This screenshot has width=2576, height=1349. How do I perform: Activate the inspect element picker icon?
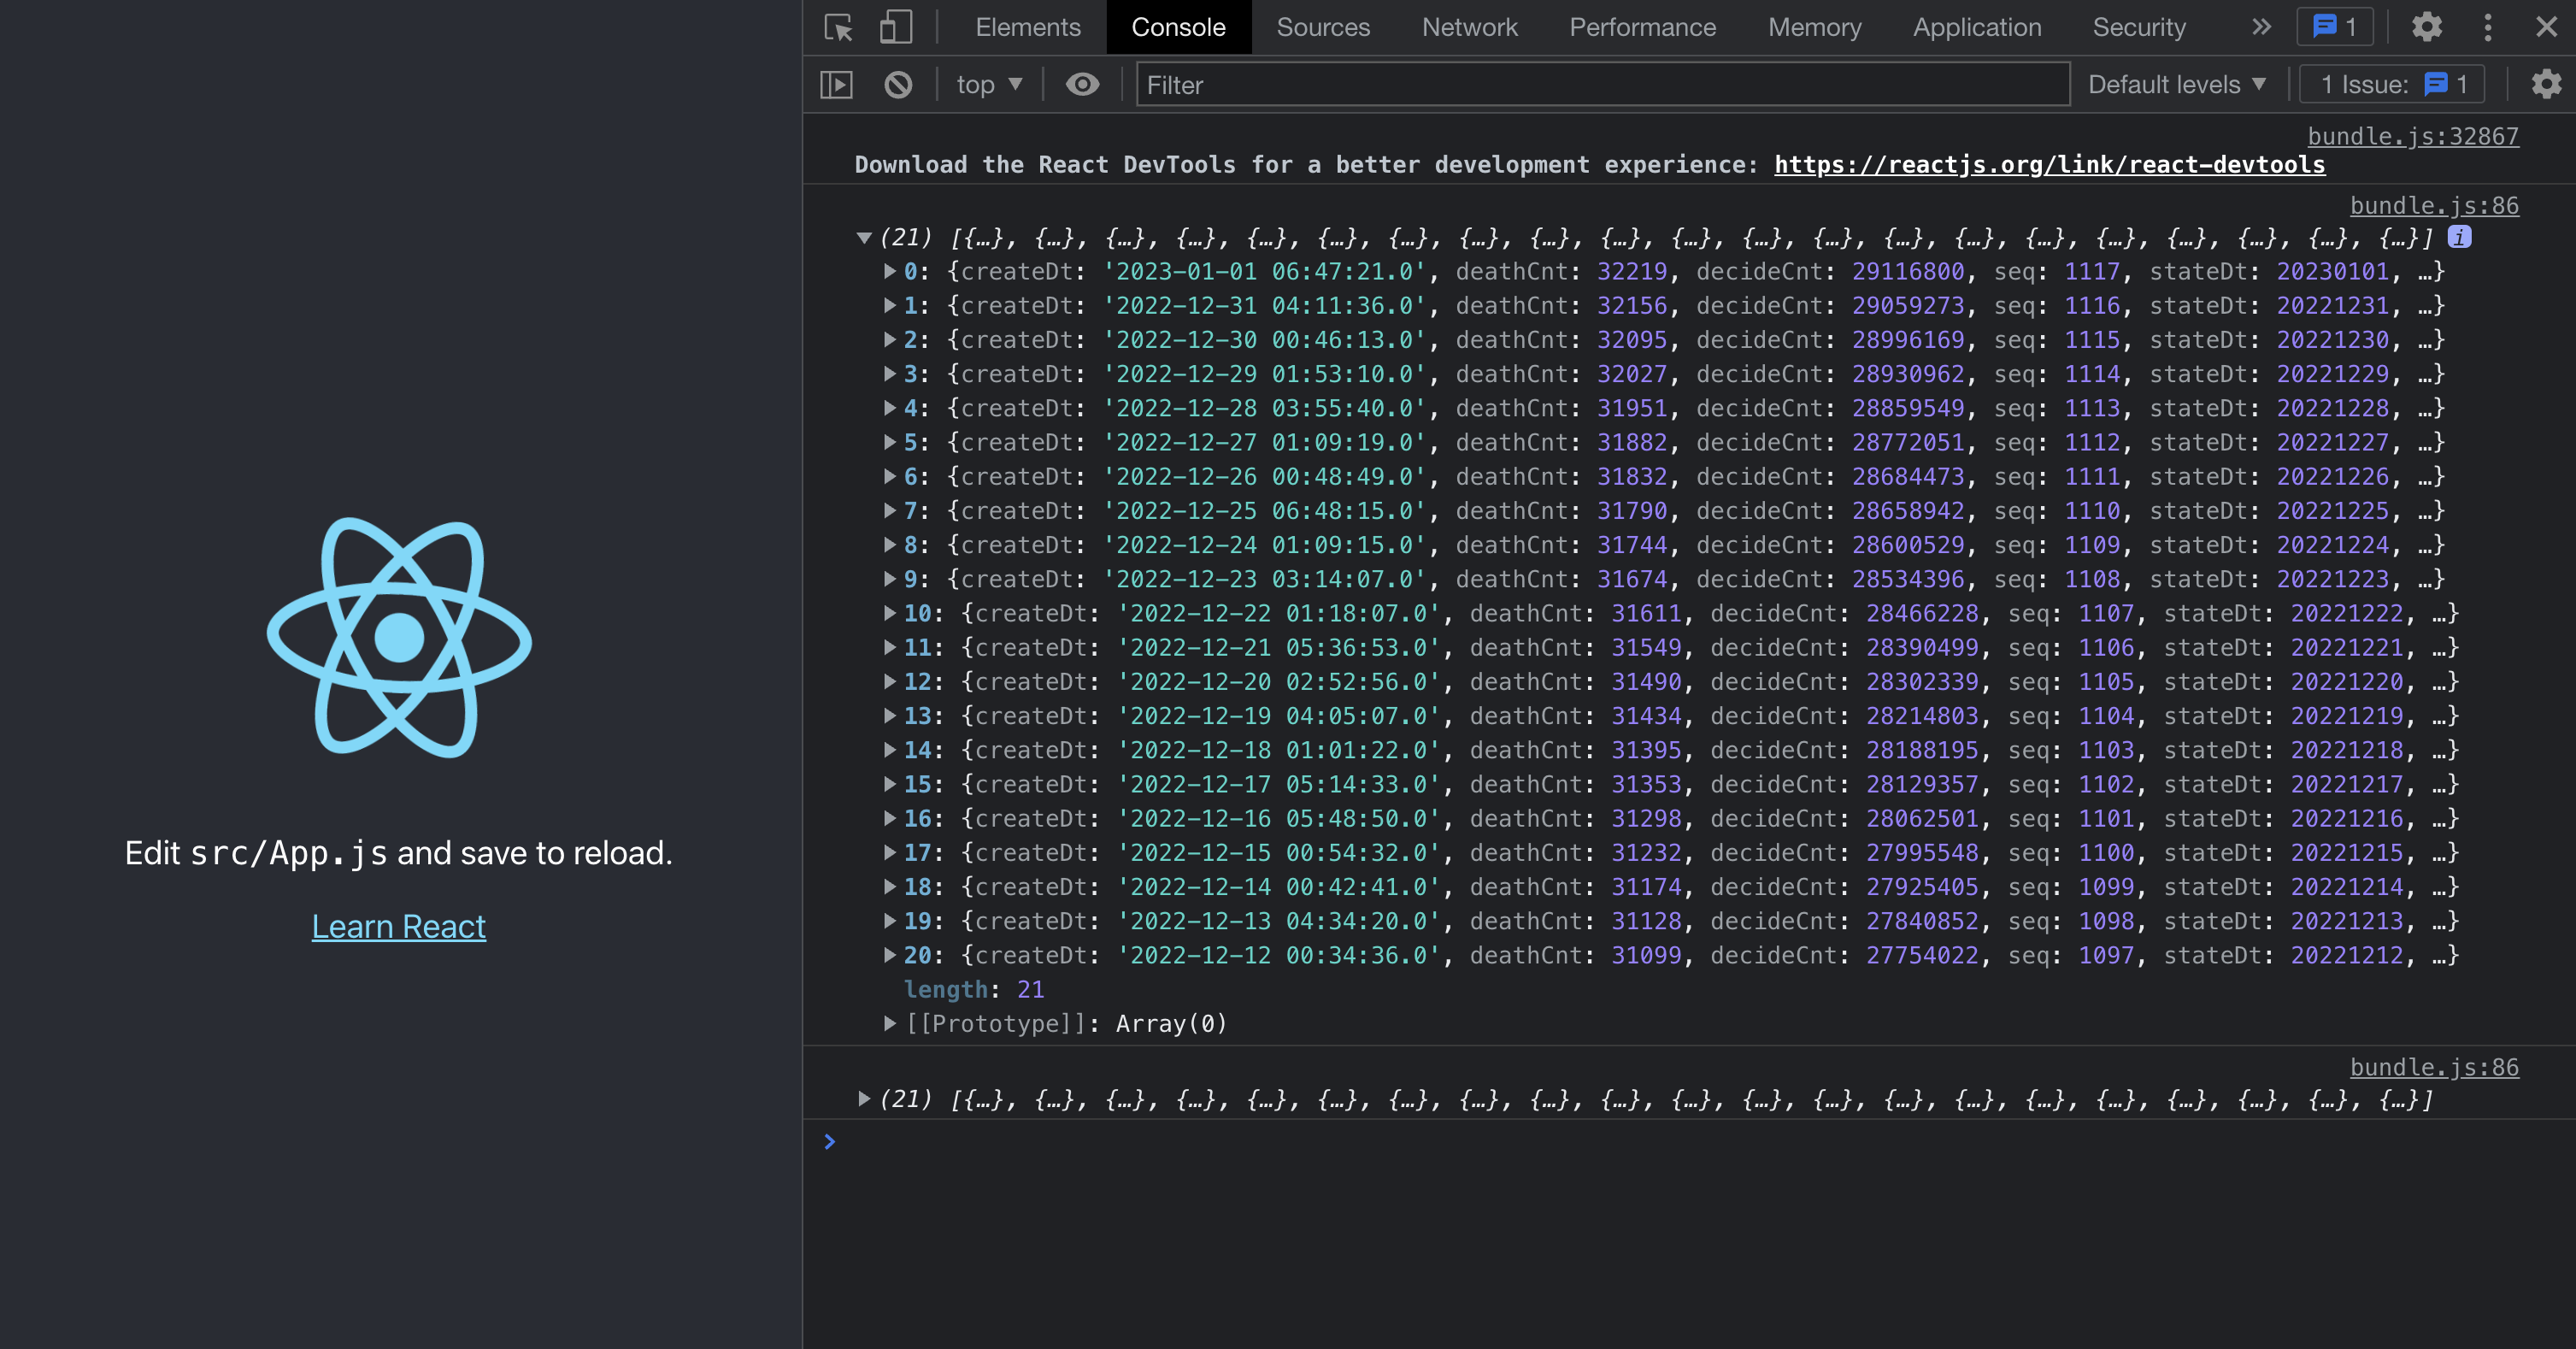(x=838, y=27)
